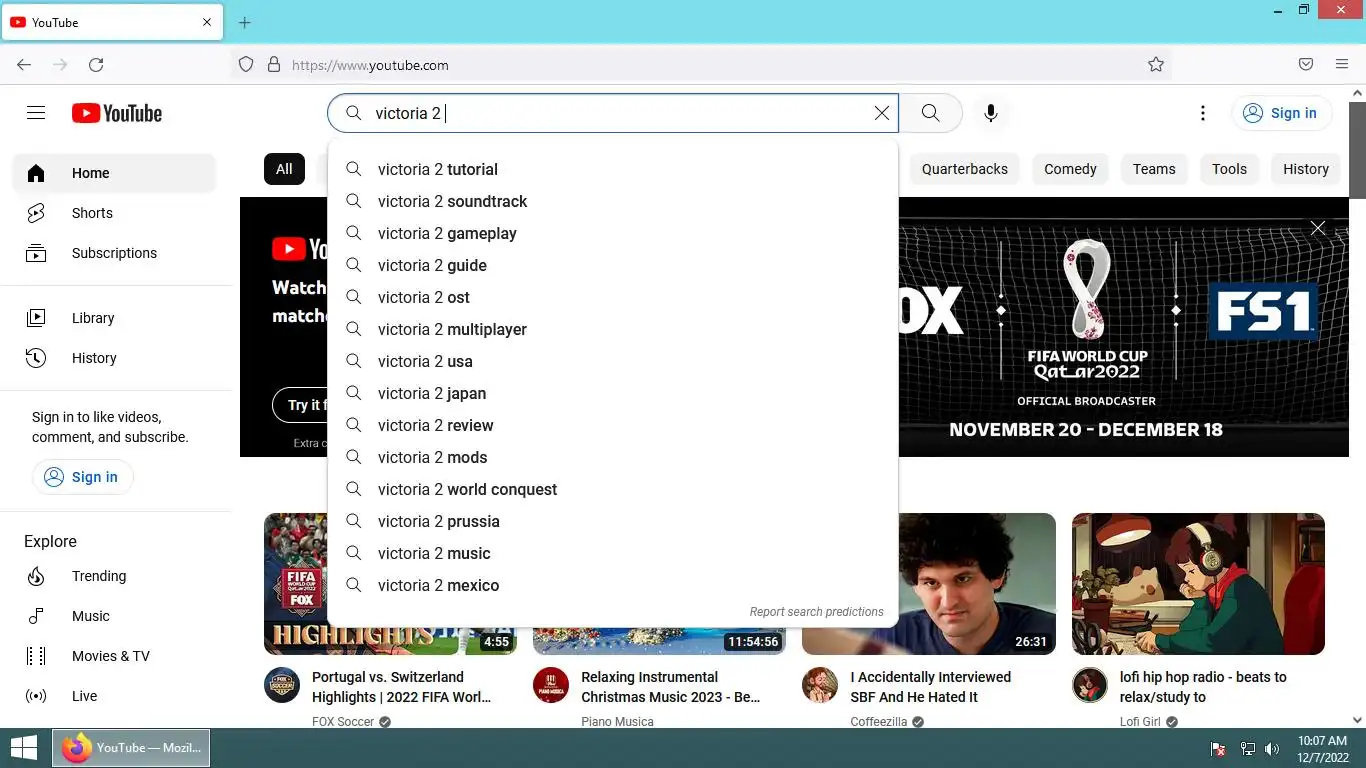The width and height of the screenshot is (1366, 768).
Task: Reload the page with the refresh icon
Action: [96, 65]
